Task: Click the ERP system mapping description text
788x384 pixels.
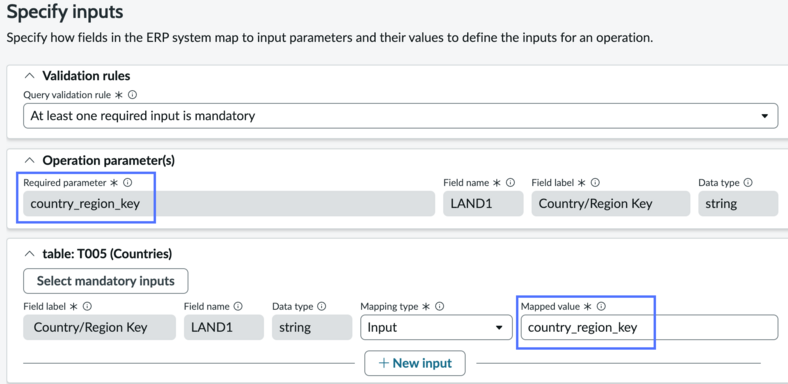Action: coord(330,38)
